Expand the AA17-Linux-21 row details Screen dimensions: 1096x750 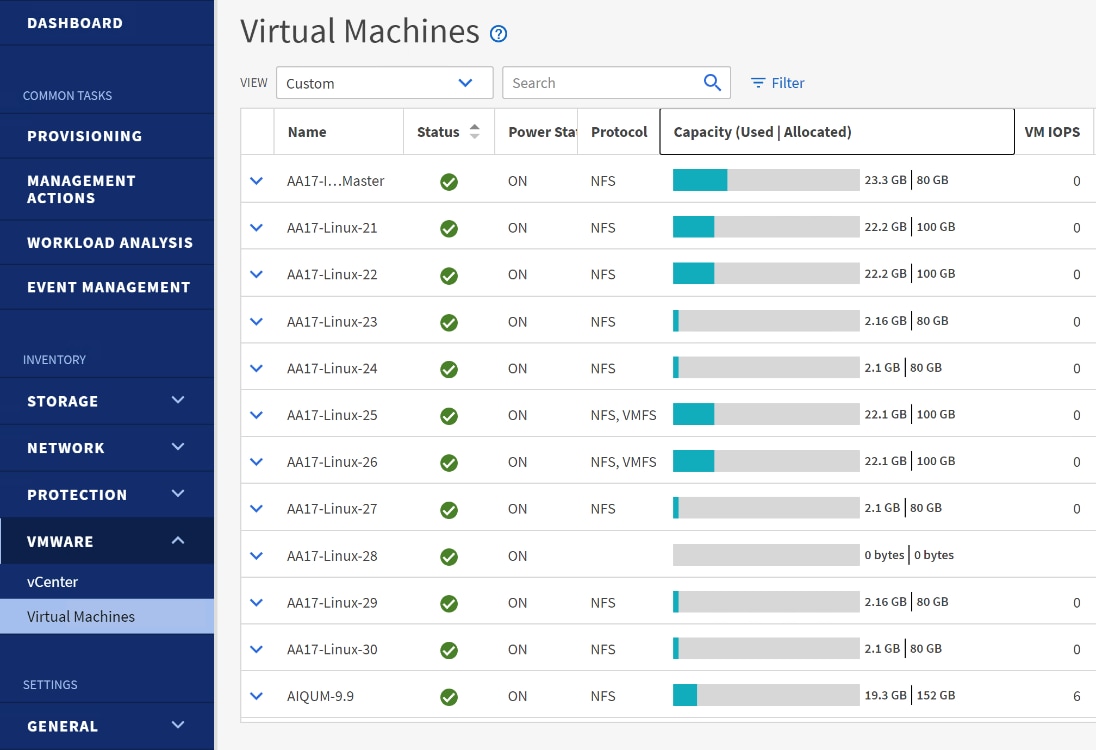[257, 228]
